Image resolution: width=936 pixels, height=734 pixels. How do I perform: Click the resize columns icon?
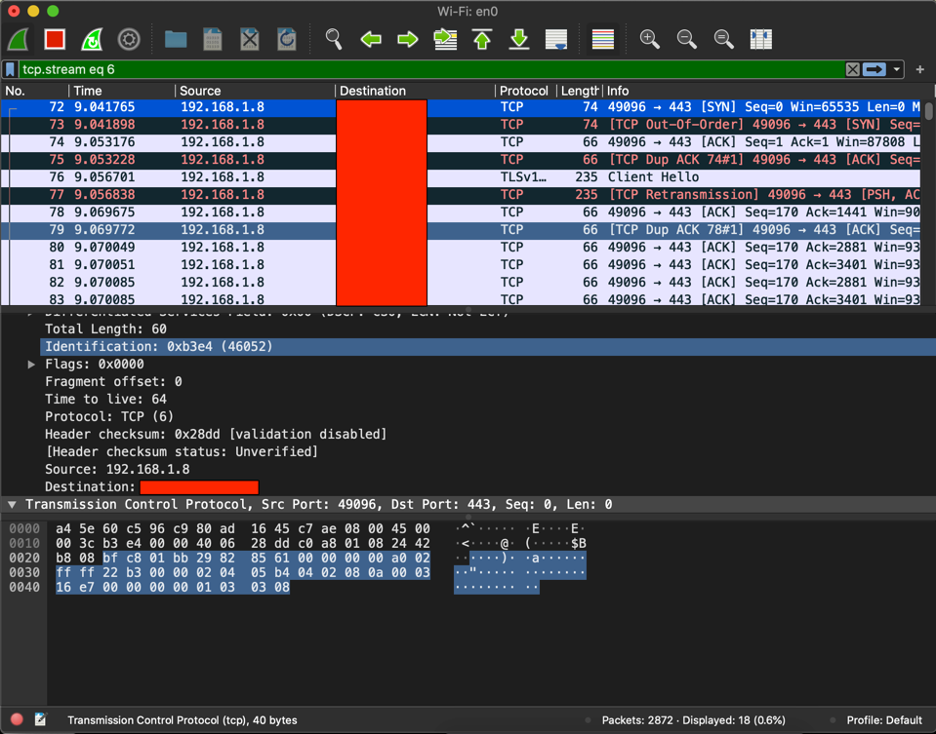[x=760, y=39]
